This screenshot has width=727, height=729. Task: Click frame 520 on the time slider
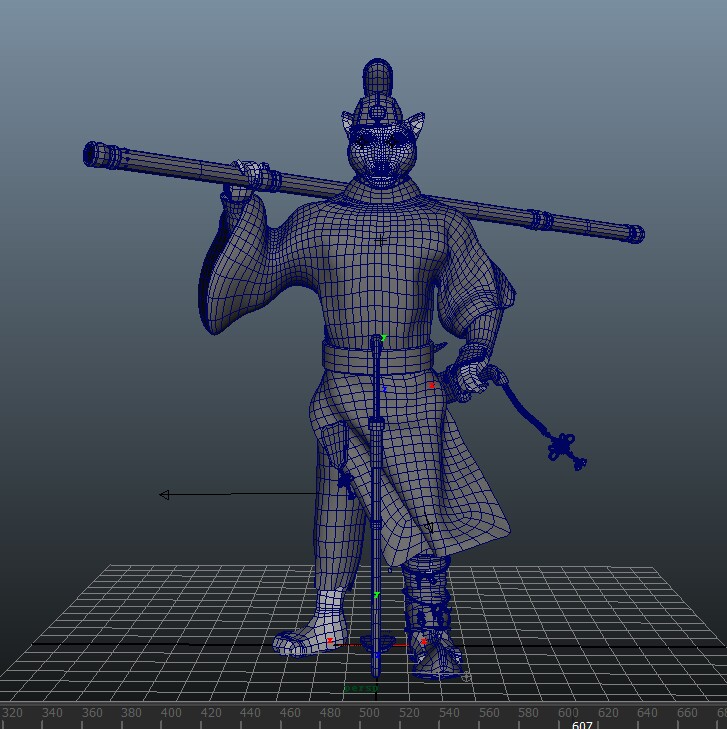tap(409, 713)
